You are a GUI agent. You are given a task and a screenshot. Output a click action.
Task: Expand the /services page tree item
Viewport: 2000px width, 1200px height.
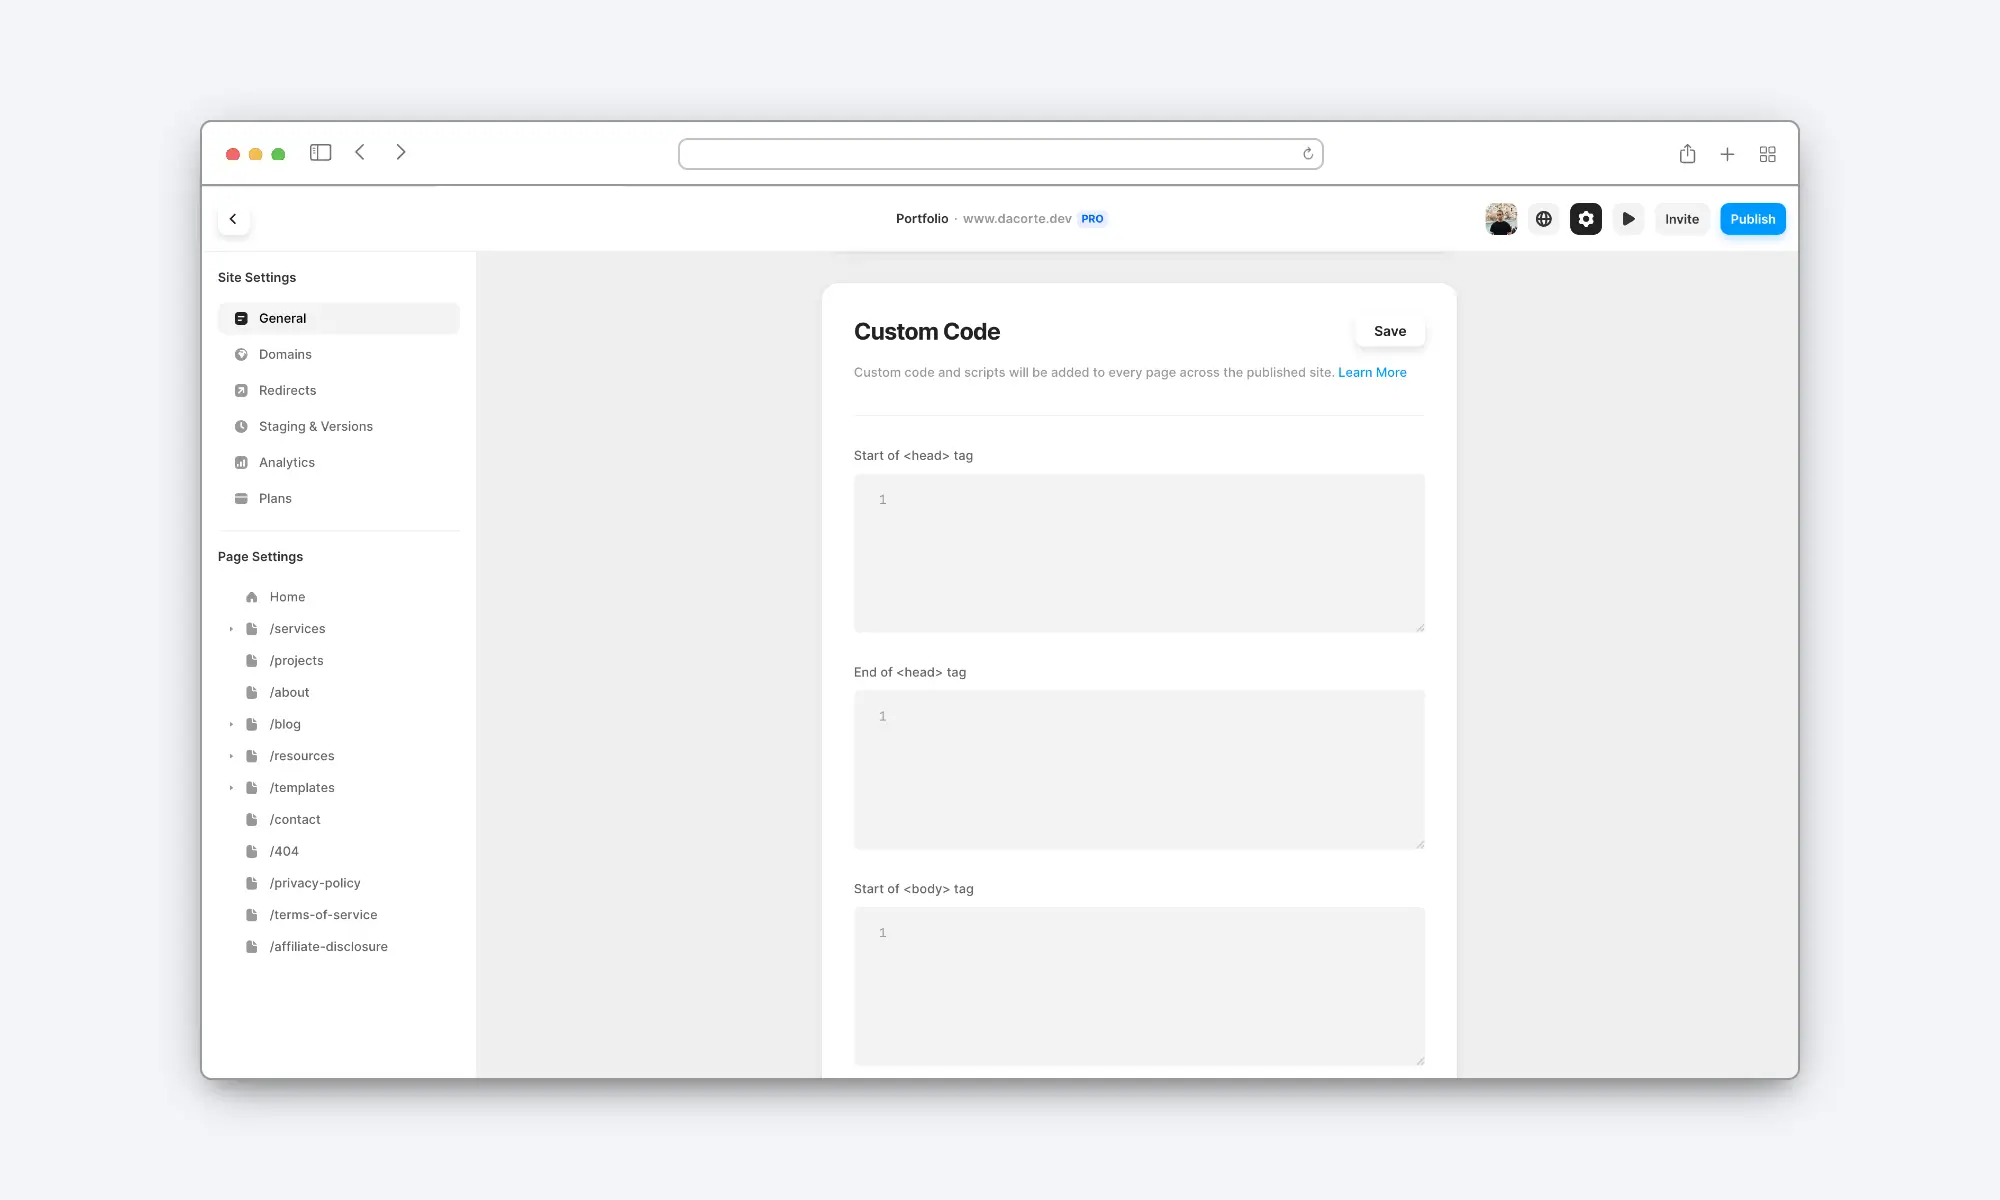pyautogui.click(x=231, y=627)
